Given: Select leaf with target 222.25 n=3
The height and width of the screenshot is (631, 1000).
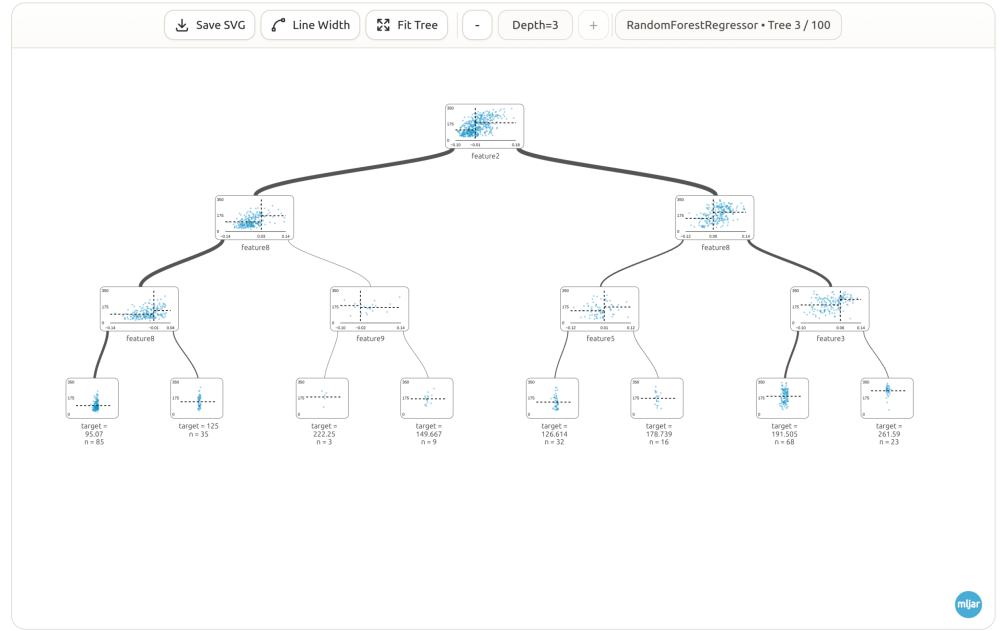Looking at the screenshot, I should [322, 398].
